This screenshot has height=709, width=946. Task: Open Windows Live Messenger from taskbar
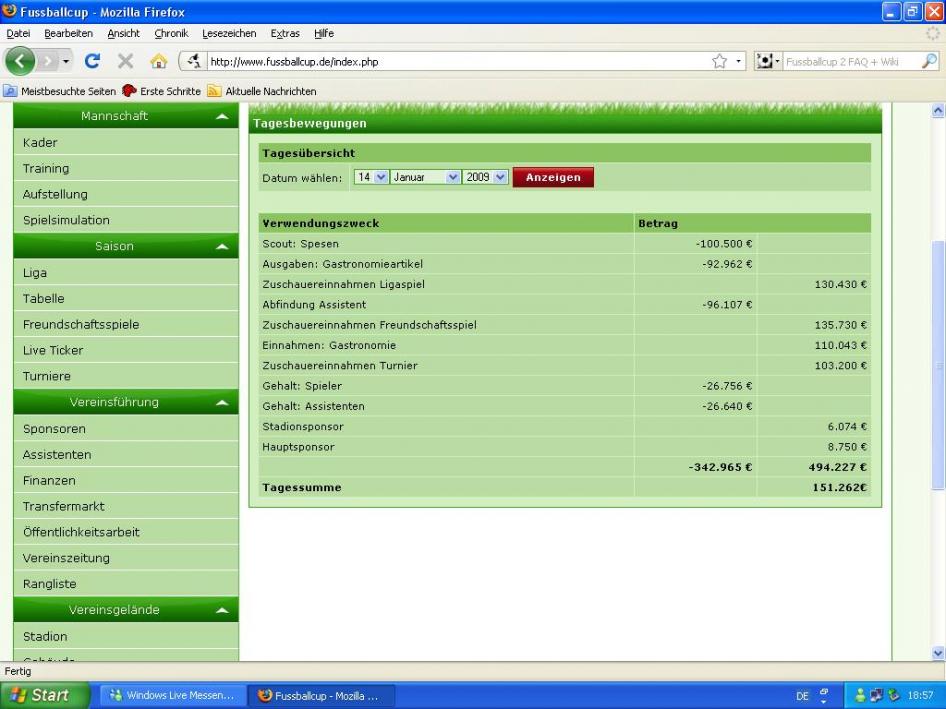pyautogui.click(x=172, y=695)
